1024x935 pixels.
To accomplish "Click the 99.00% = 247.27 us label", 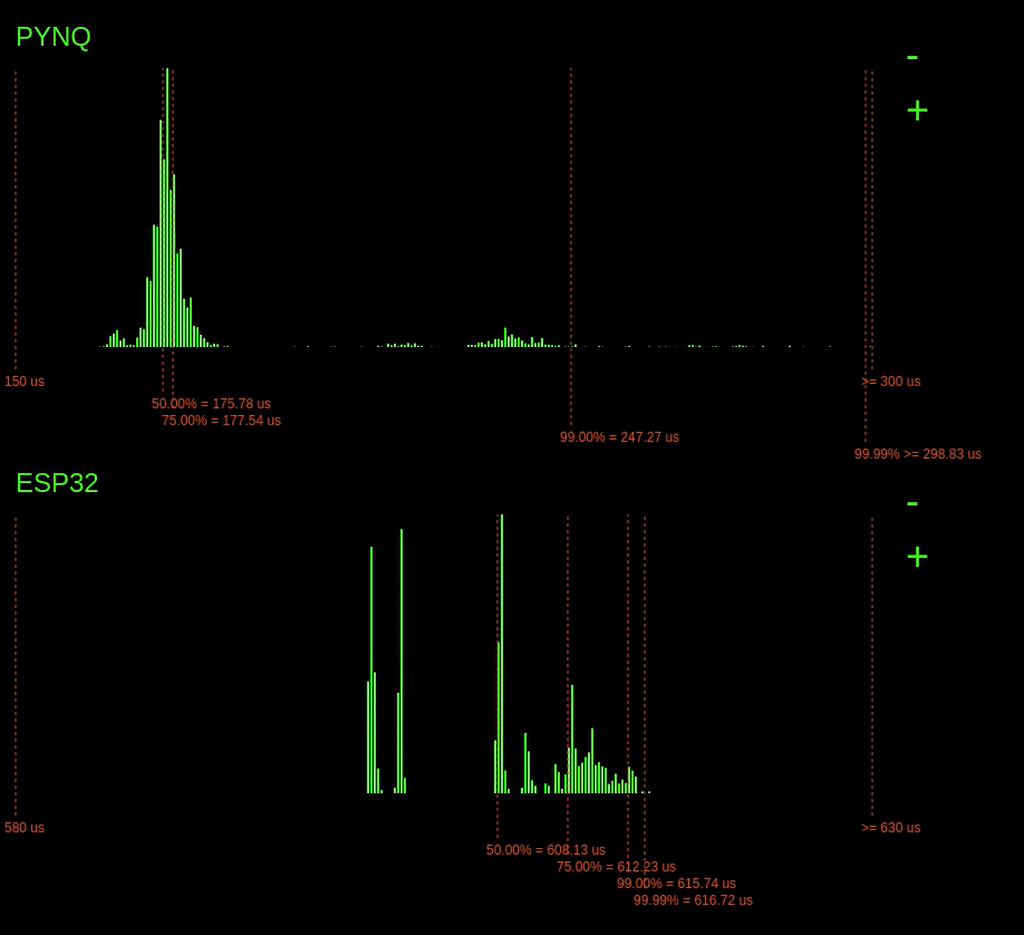I will coord(619,437).
